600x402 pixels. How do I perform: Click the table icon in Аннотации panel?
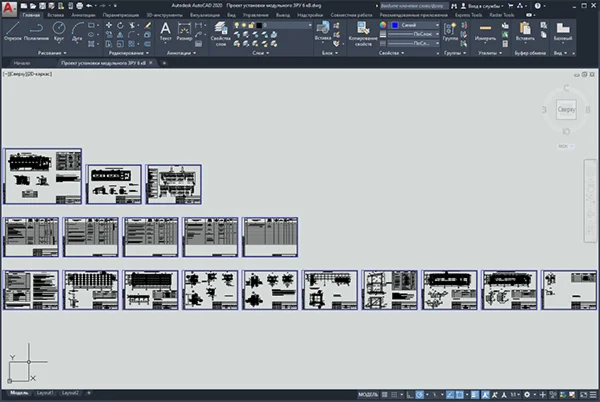[x=198, y=44]
